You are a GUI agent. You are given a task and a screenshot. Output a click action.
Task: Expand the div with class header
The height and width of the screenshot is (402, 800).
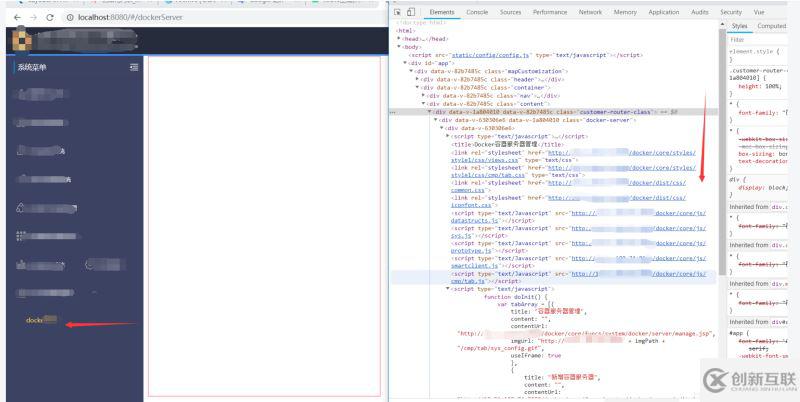click(x=417, y=80)
